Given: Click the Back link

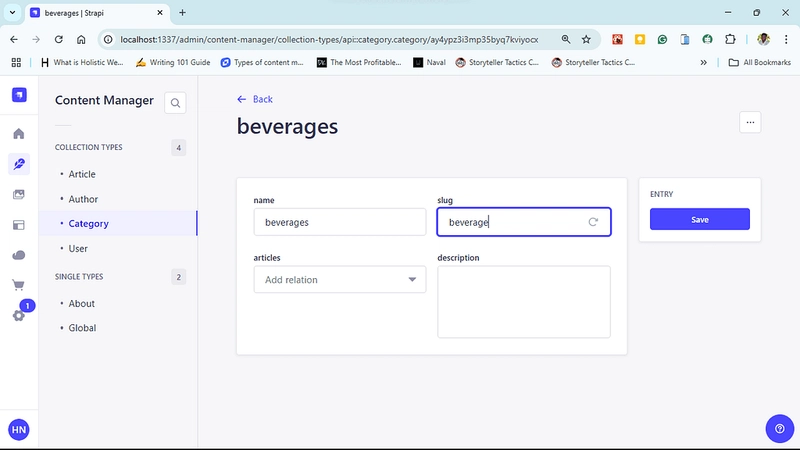Looking at the screenshot, I should click(x=255, y=99).
